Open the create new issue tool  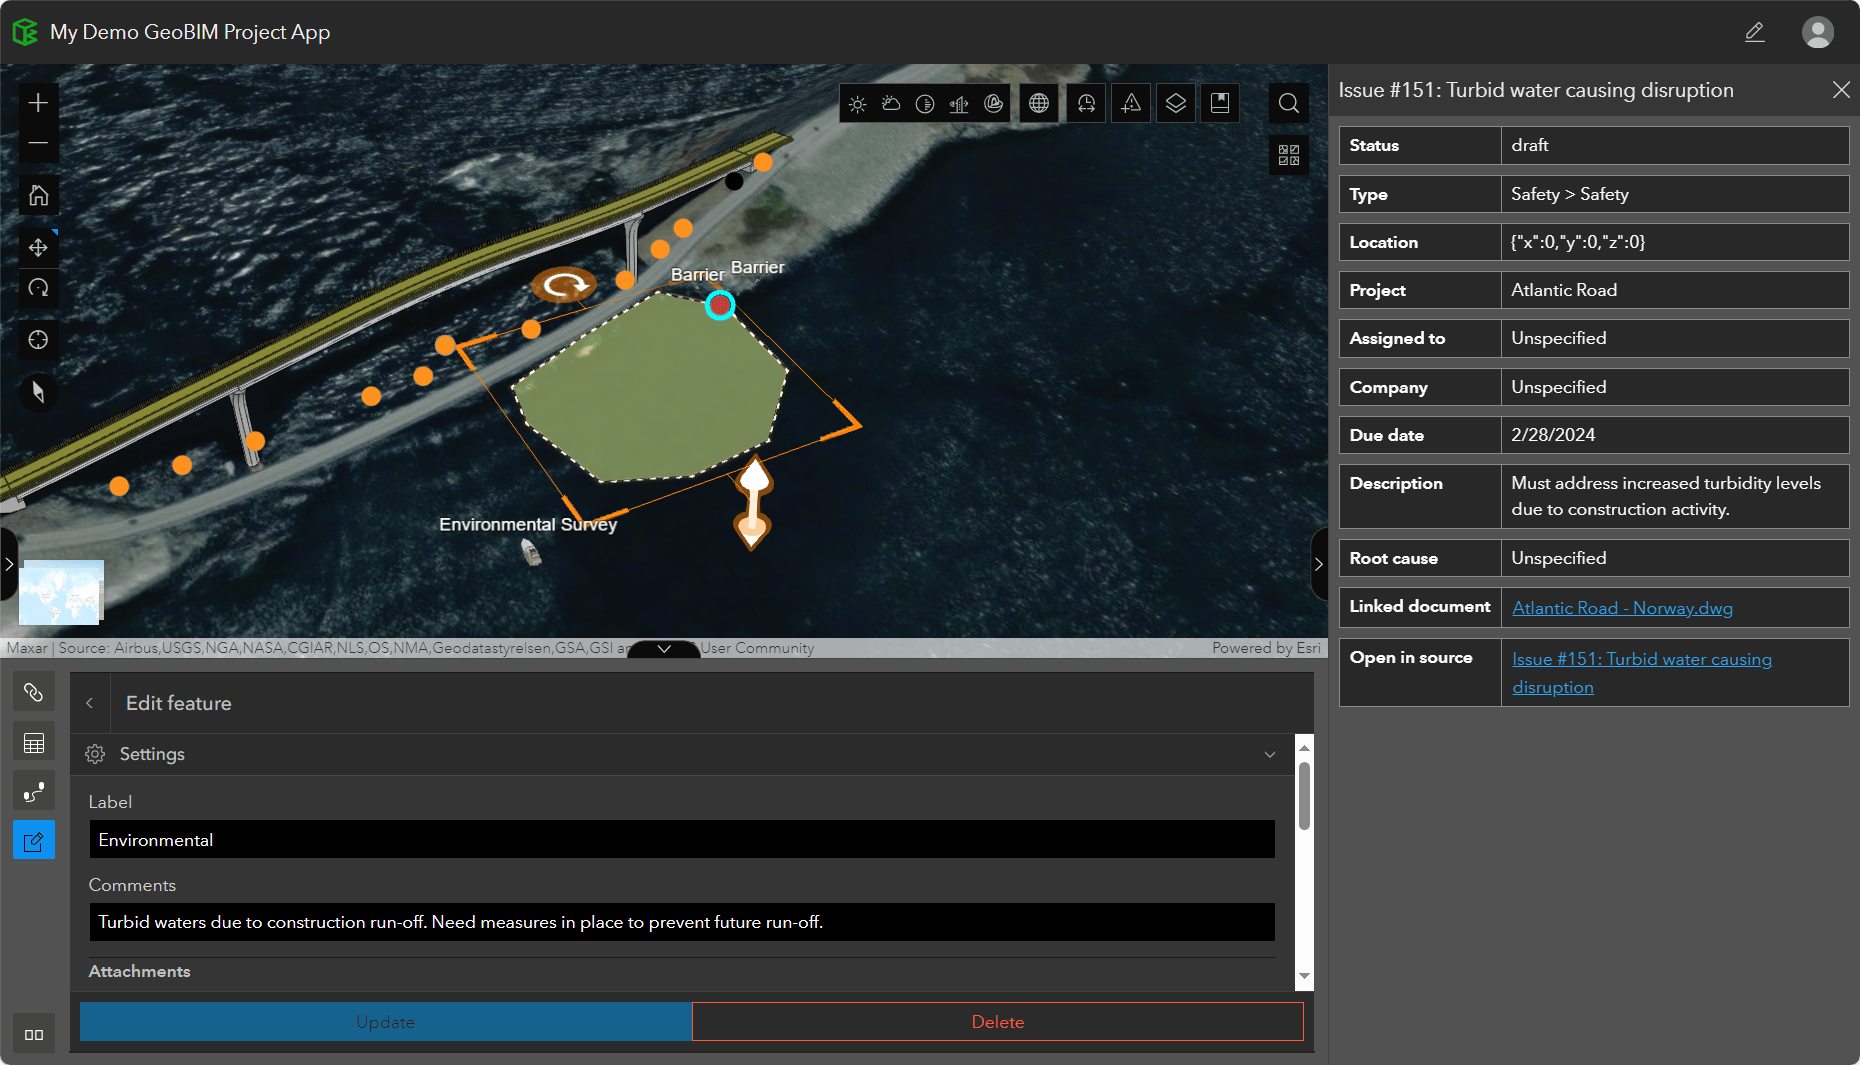1130,102
